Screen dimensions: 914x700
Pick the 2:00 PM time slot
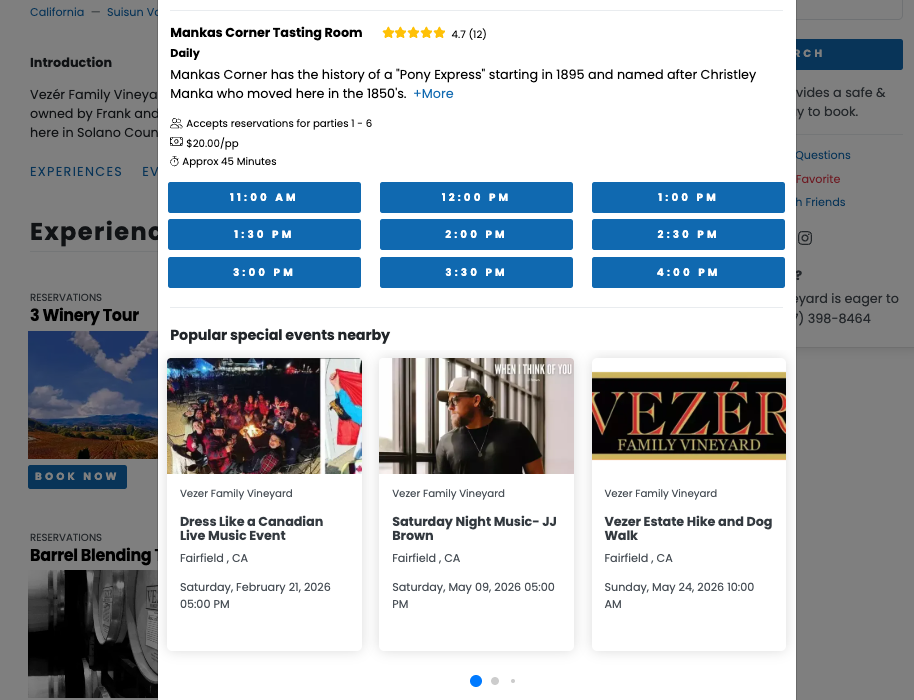coord(476,234)
